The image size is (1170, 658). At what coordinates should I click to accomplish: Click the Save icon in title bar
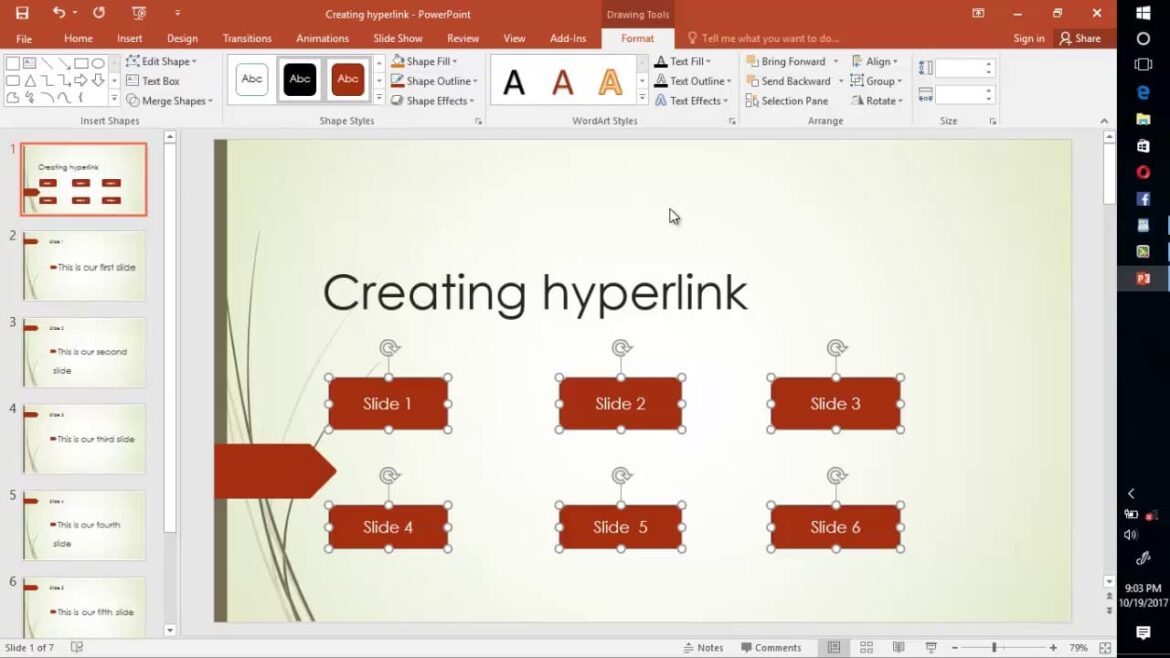pos(22,13)
